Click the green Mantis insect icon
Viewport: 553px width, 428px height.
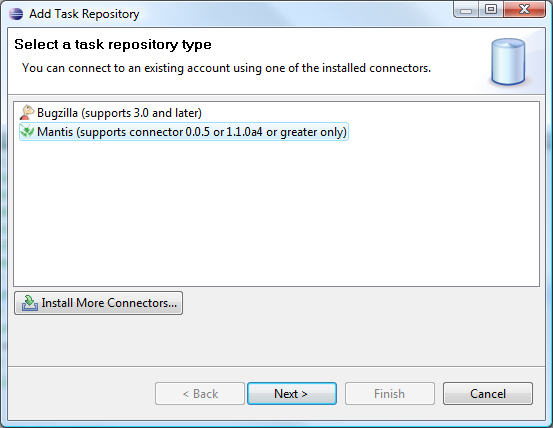point(27,132)
